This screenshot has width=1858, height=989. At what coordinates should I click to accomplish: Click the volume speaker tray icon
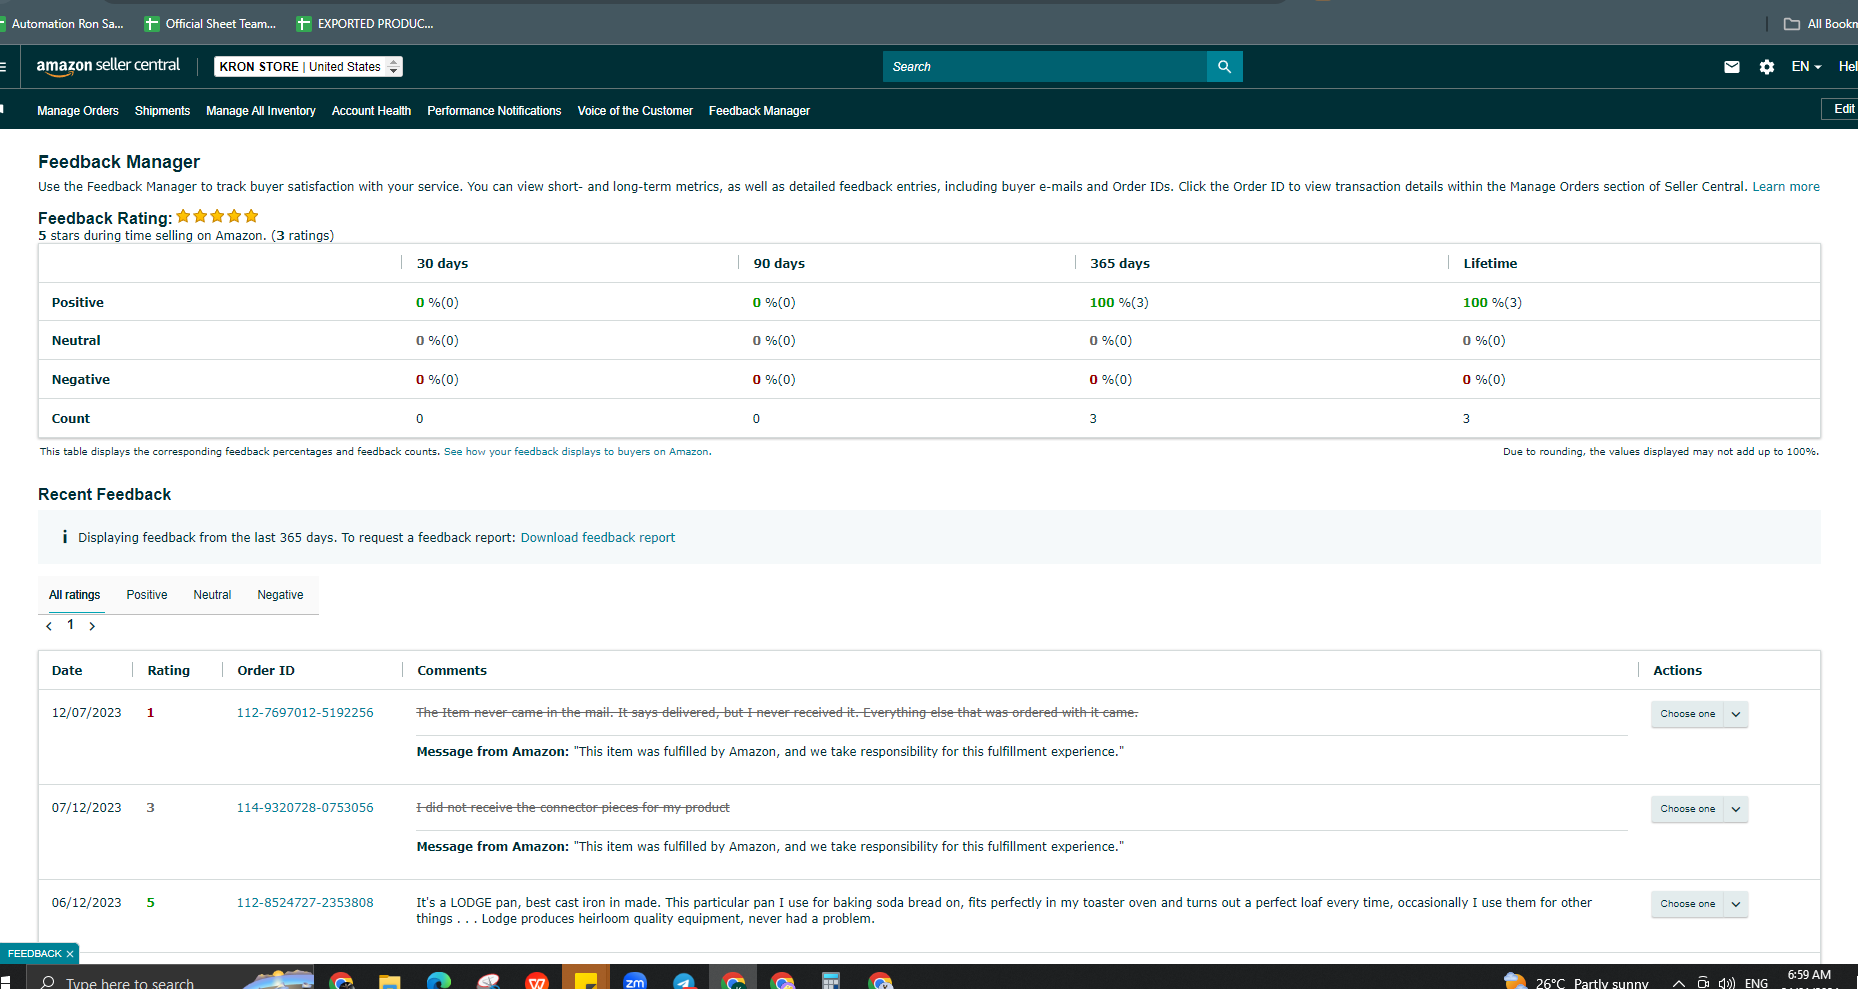(x=1726, y=983)
